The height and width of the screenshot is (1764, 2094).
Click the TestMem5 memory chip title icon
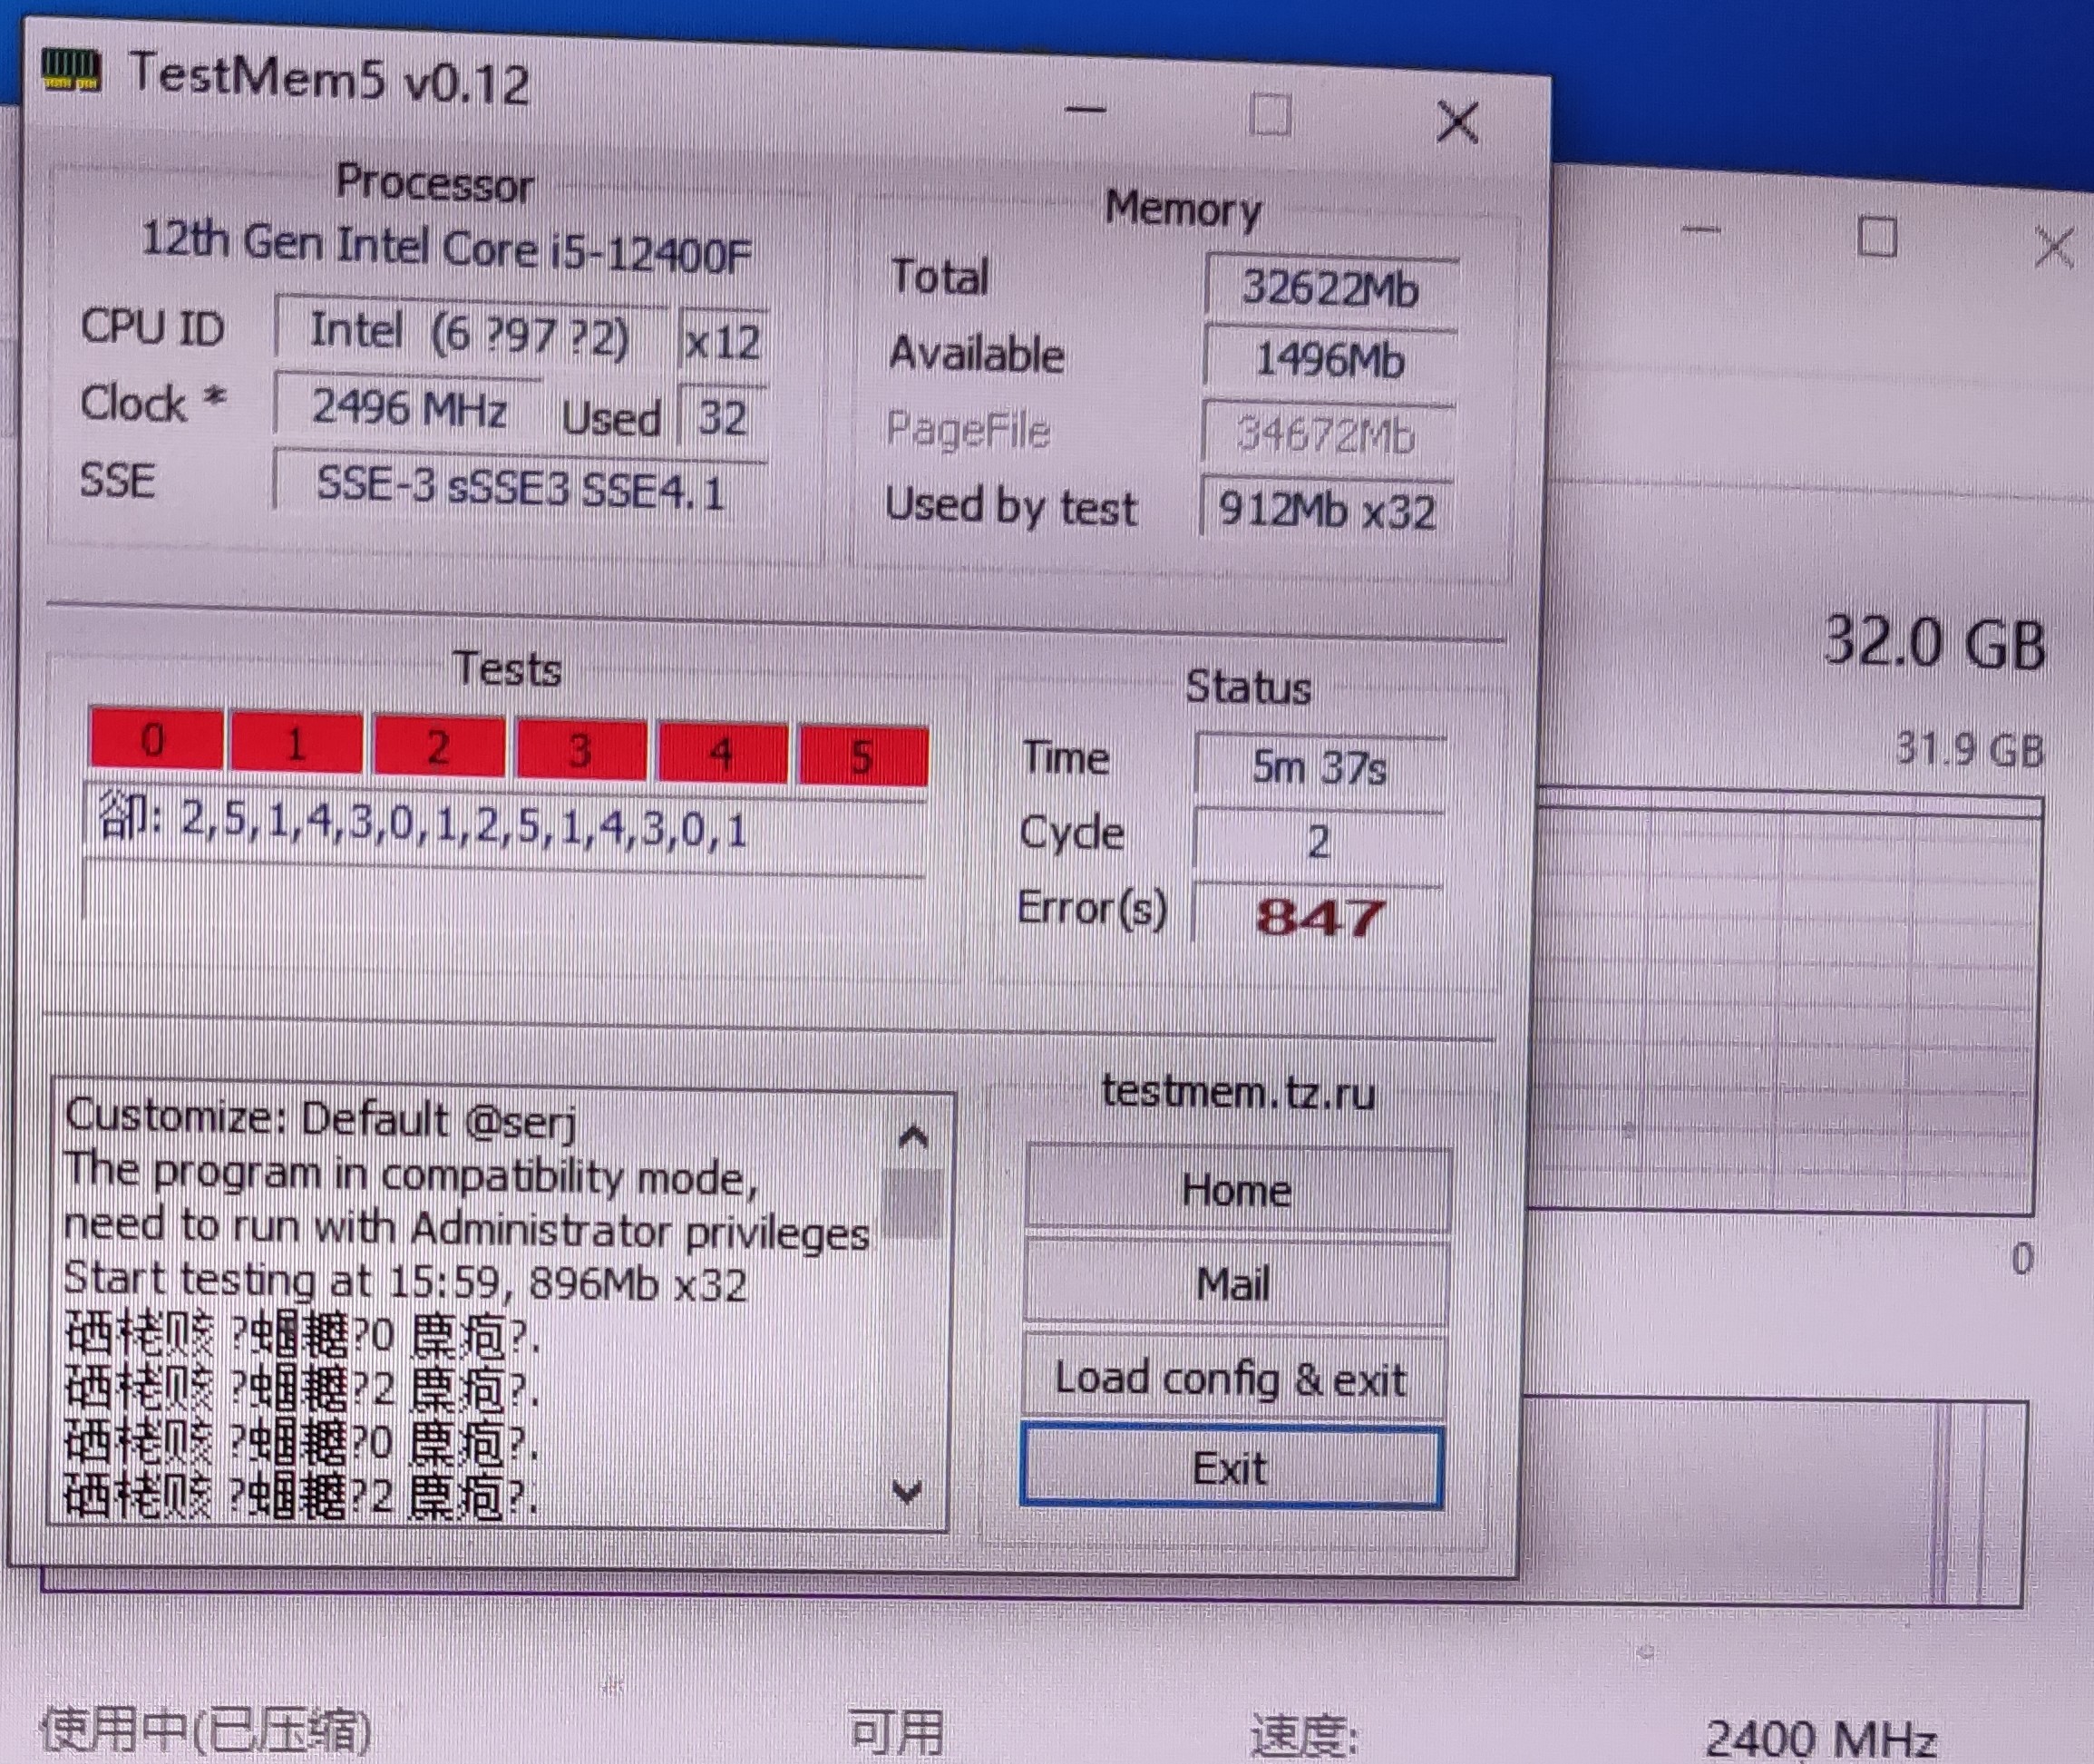(71, 71)
